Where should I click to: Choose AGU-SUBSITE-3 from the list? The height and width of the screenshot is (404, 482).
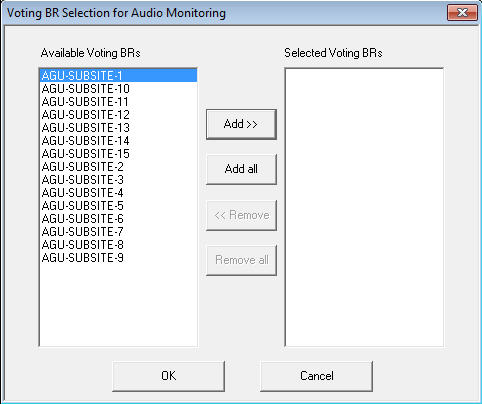(x=118, y=180)
